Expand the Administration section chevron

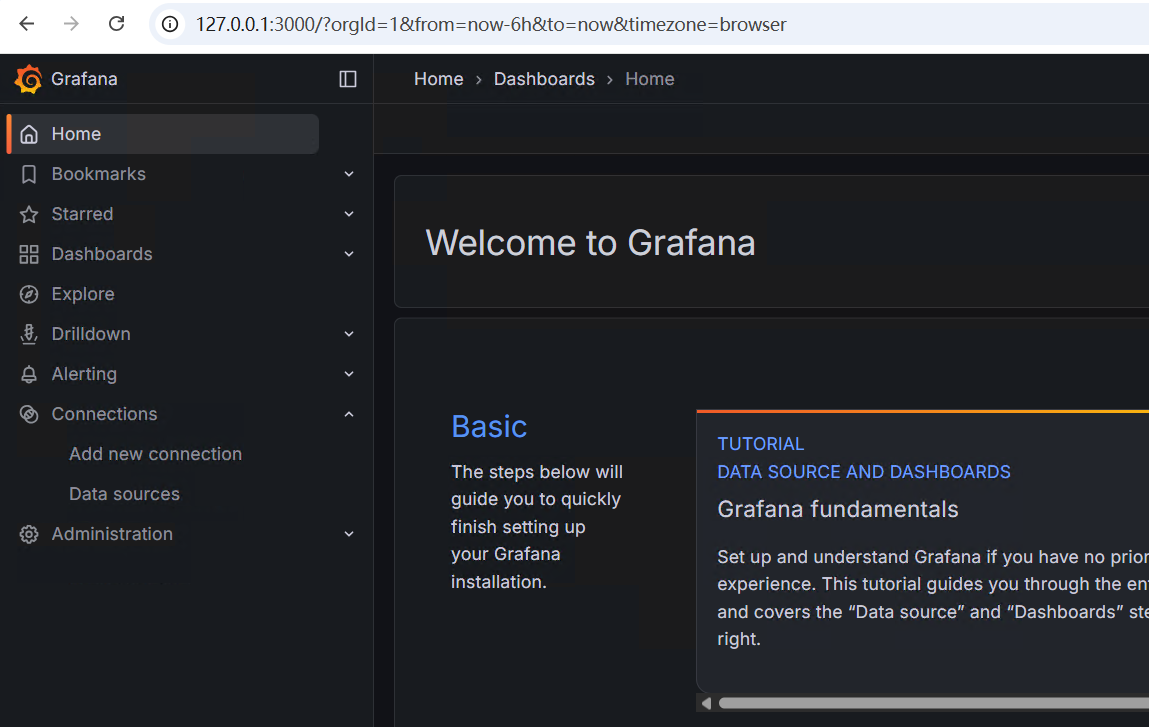click(x=349, y=534)
